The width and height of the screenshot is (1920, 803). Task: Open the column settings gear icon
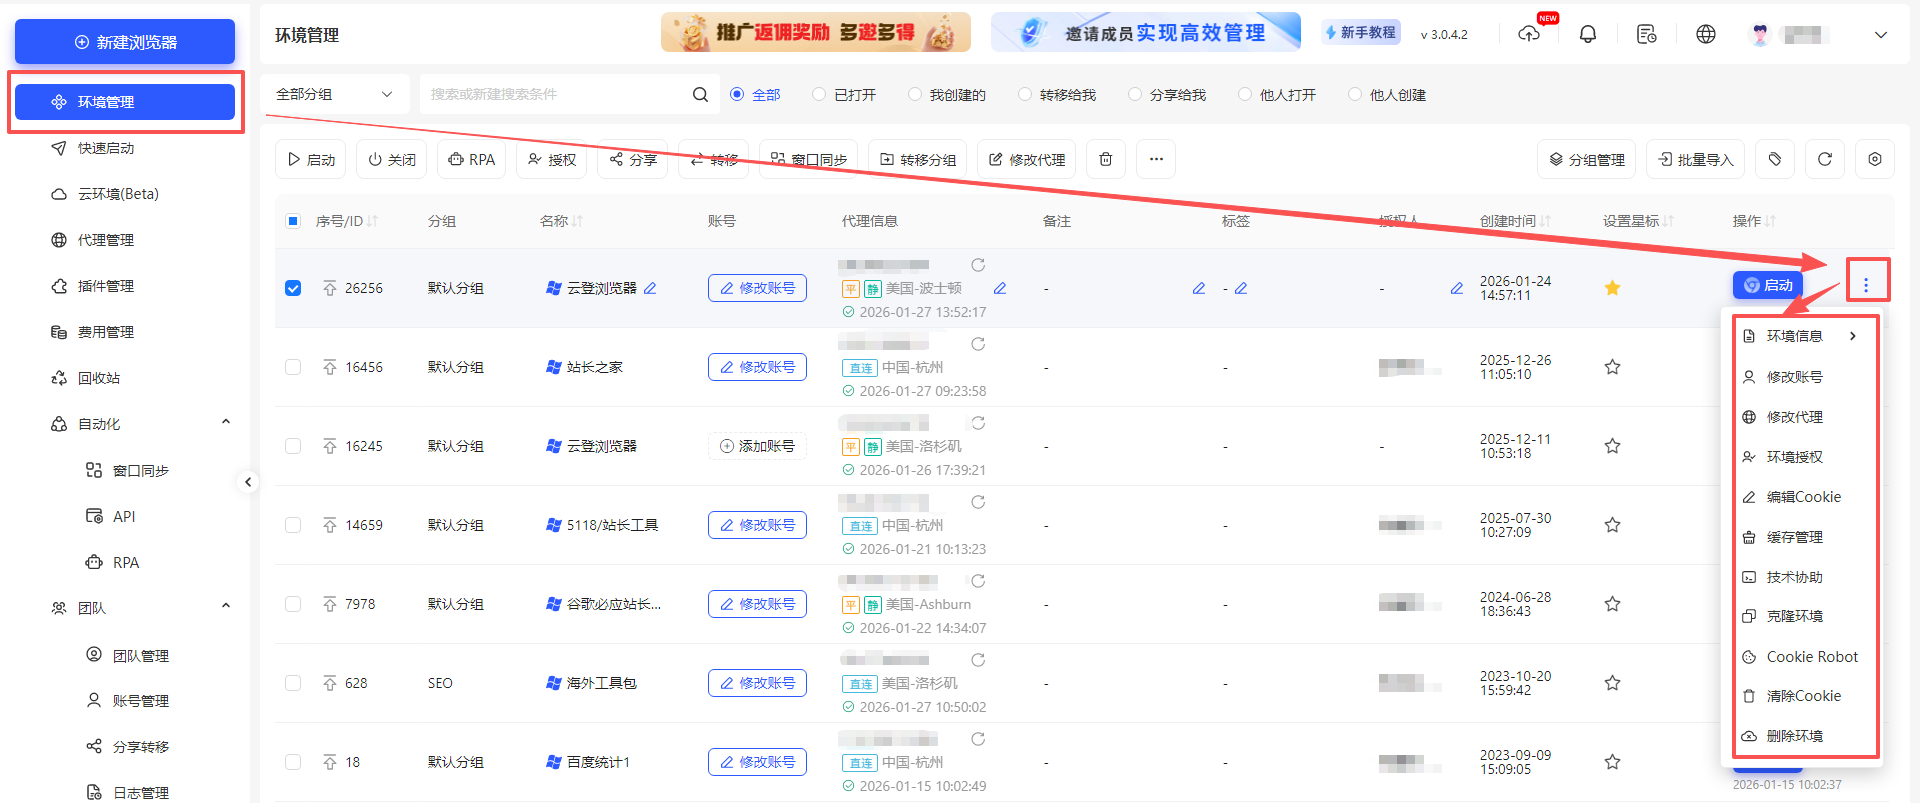[x=1875, y=159]
